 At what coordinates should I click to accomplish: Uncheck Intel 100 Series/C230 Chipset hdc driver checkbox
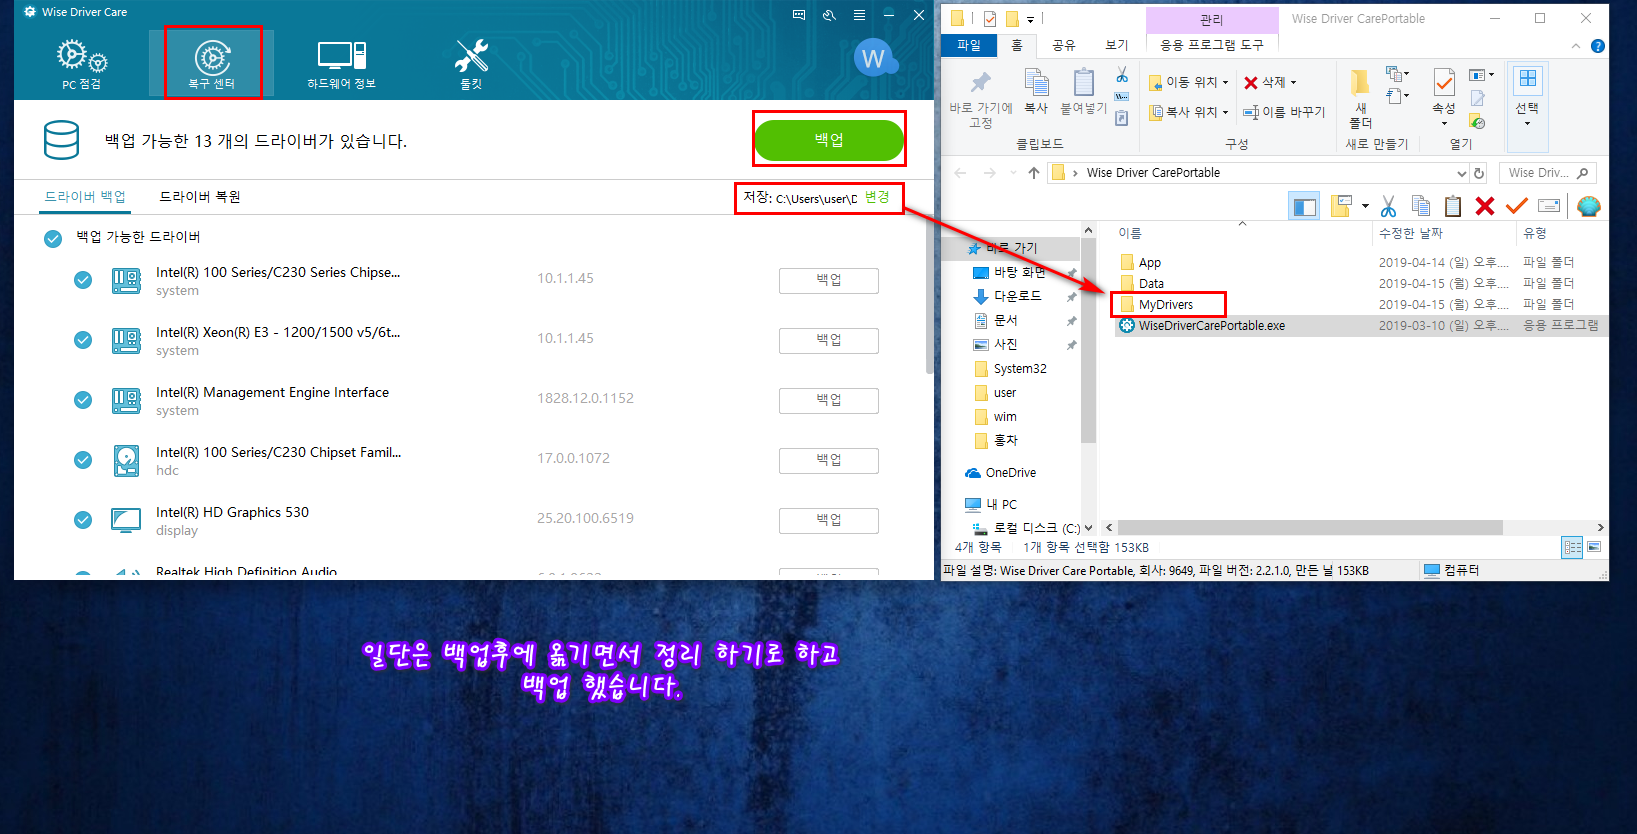83,460
